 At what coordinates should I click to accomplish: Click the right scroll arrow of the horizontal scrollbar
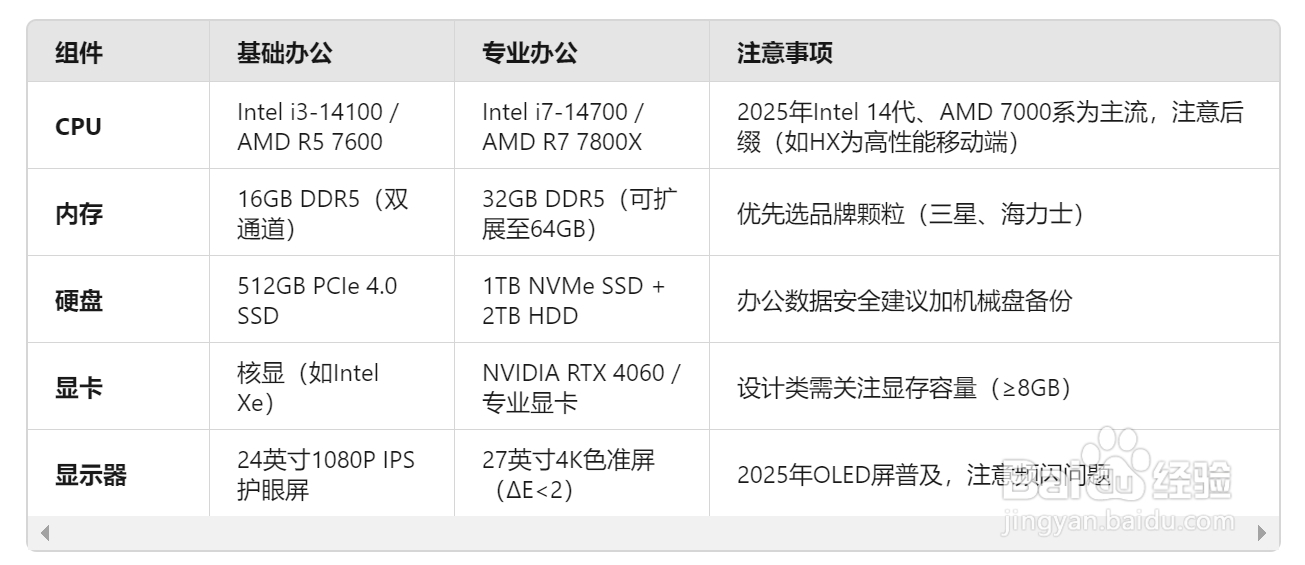click(x=1262, y=533)
